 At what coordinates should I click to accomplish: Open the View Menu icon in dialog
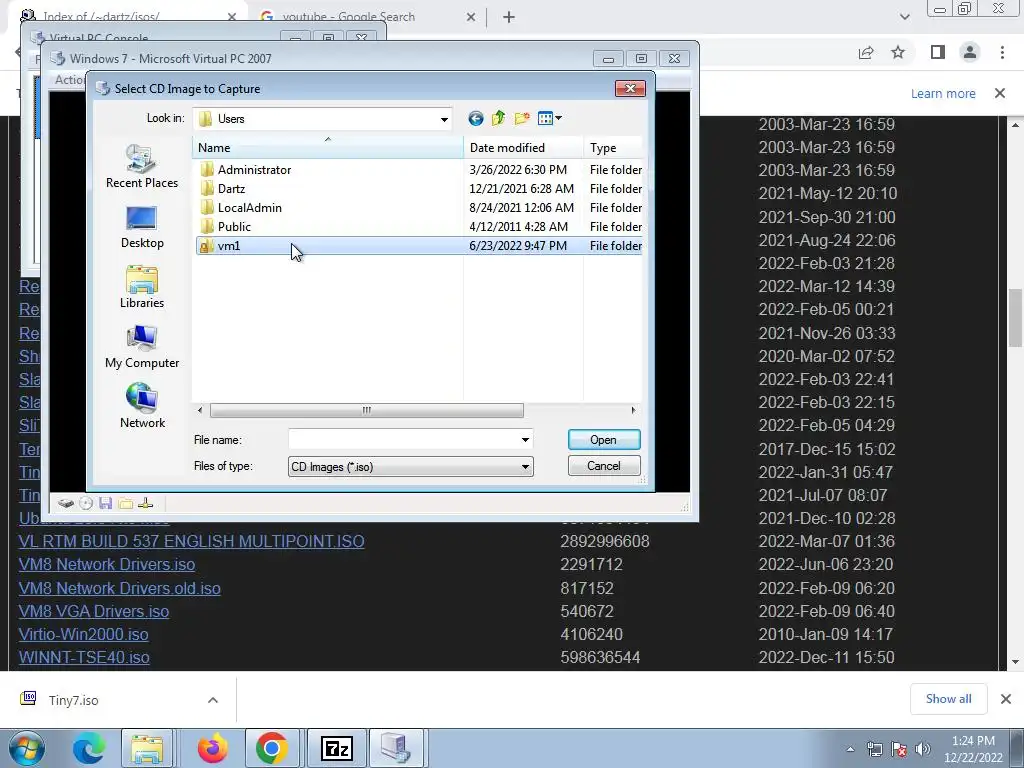click(549, 118)
